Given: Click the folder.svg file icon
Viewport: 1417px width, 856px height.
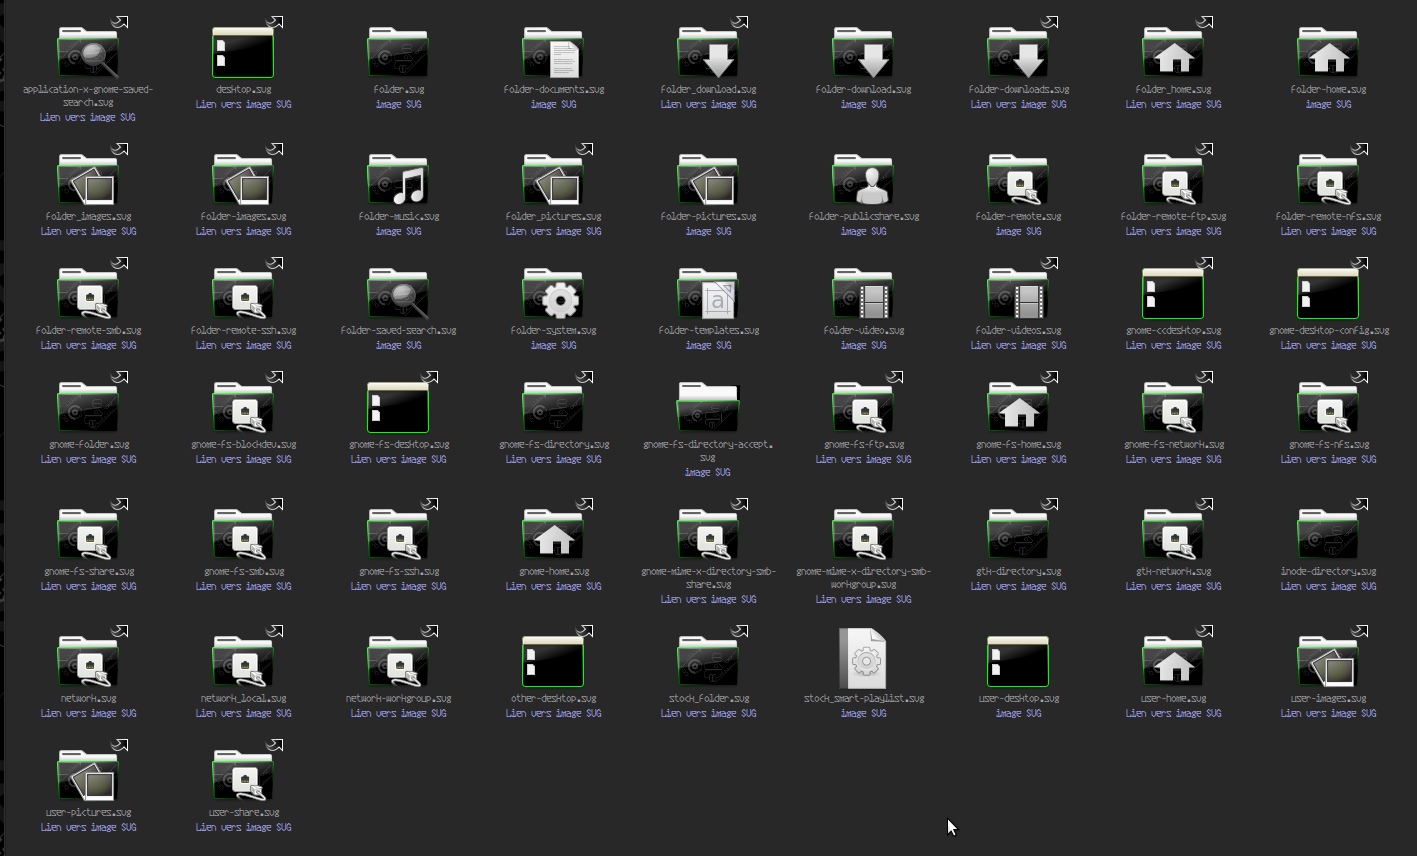Looking at the screenshot, I should [398, 52].
